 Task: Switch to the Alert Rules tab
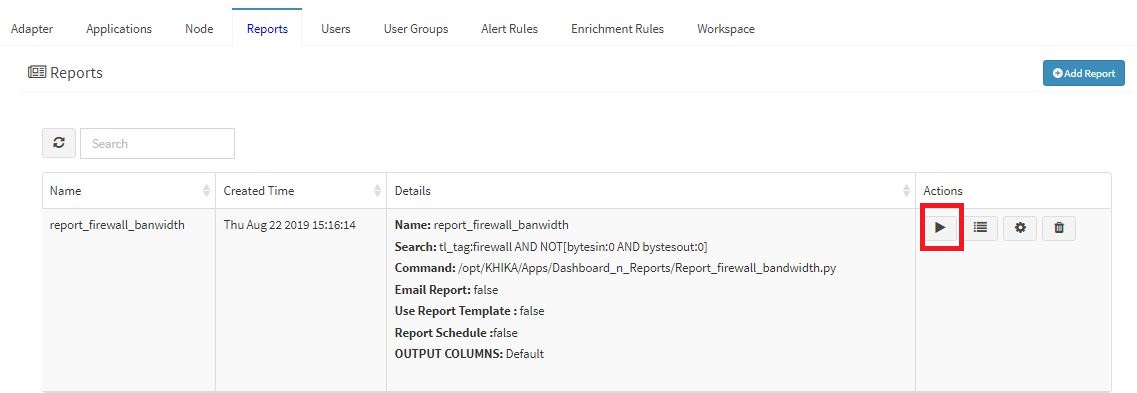(509, 29)
